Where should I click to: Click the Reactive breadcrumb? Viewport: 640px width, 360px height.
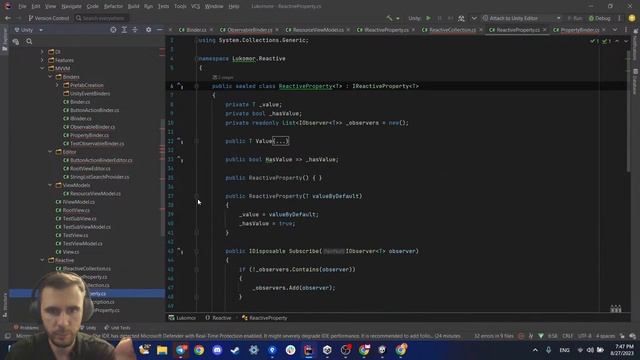click(218, 318)
